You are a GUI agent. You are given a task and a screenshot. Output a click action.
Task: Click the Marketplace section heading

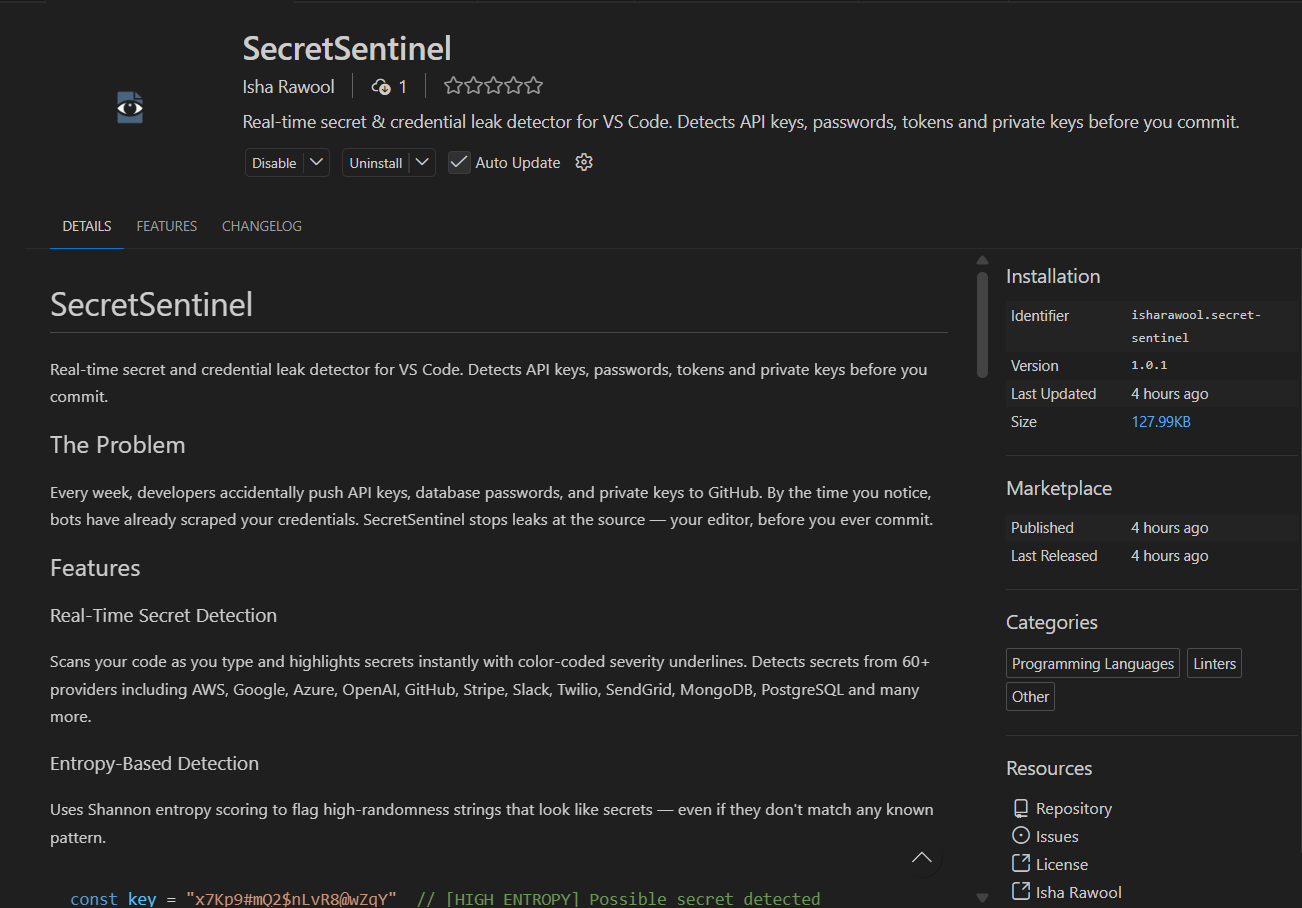tap(1059, 489)
